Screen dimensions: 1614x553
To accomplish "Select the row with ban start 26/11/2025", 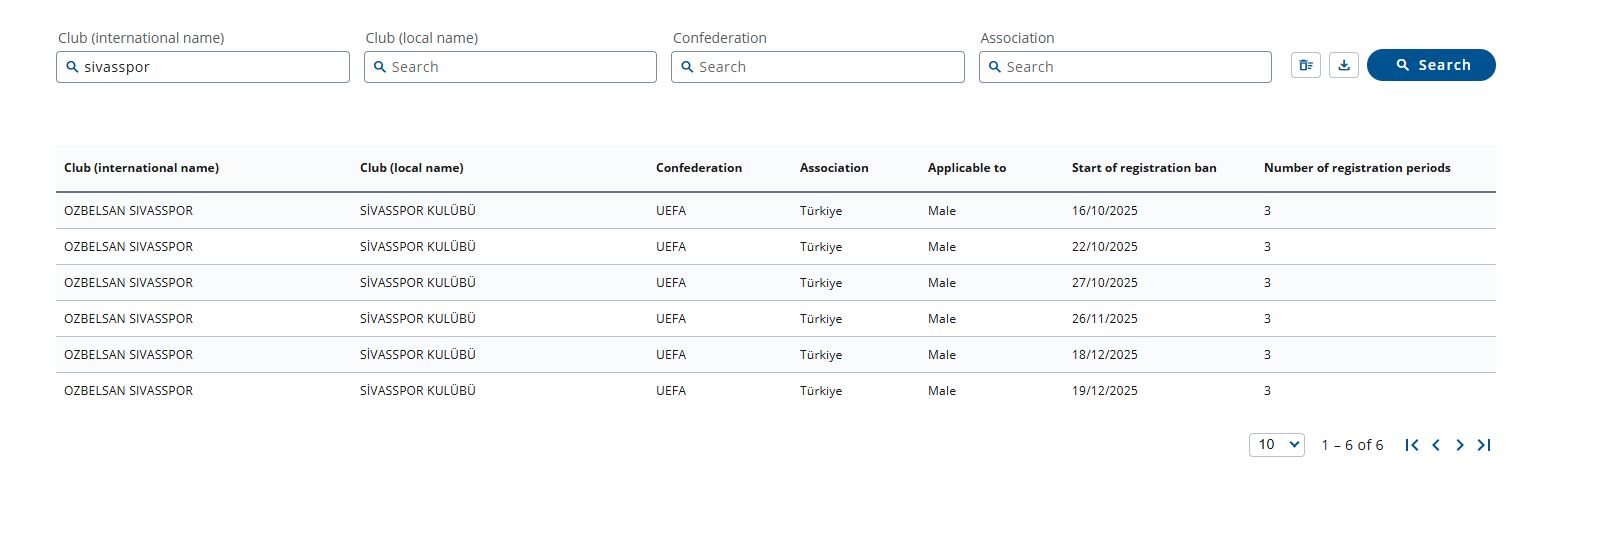I will click(x=1104, y=319).
